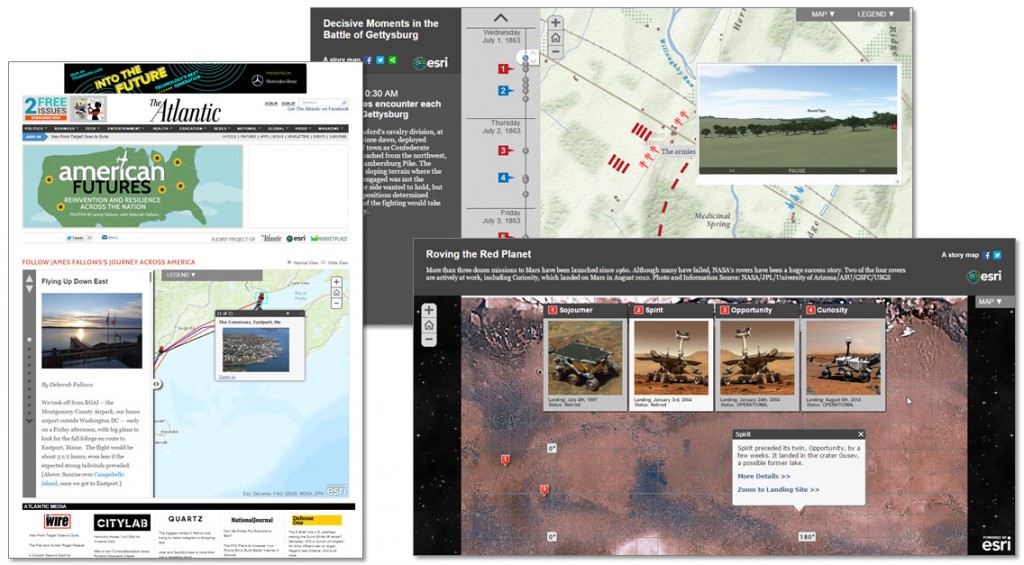
Task: Open MAP dropdown on Gettysburg map
Action: [823, 14]
